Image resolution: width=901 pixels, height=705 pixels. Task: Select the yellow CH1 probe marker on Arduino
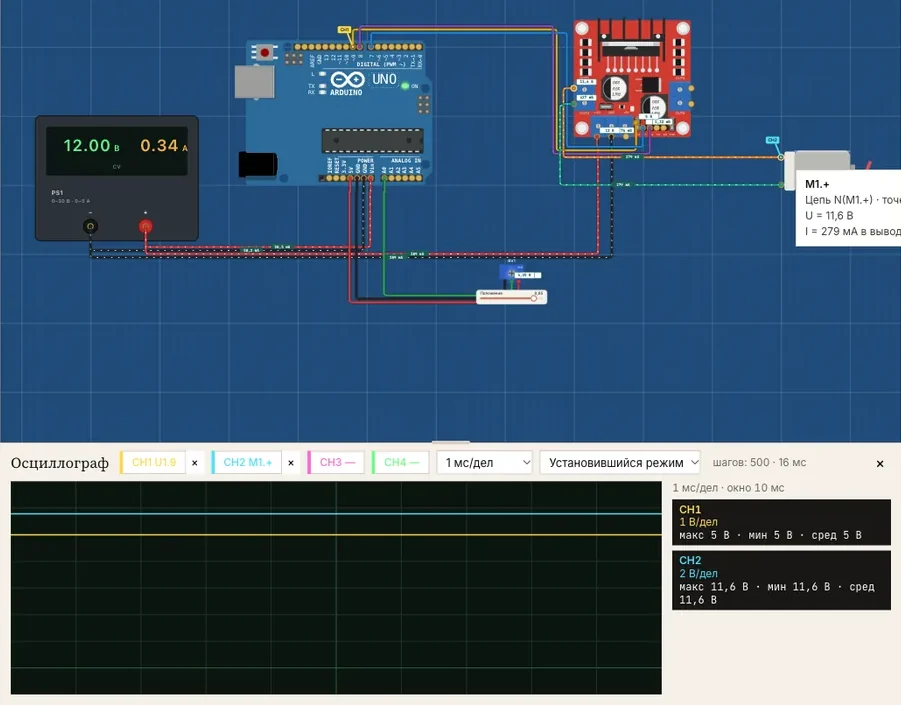click(x=344, y=29)
